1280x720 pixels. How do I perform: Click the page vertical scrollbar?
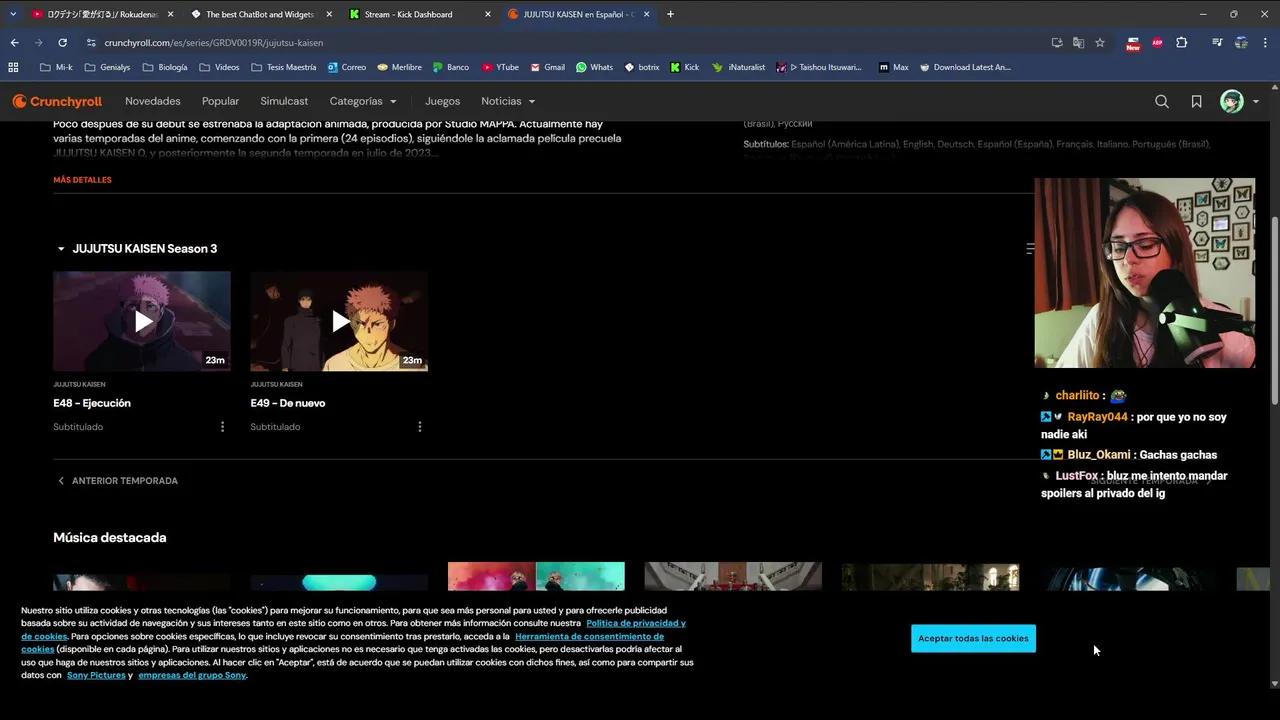tap(1274, 310)
